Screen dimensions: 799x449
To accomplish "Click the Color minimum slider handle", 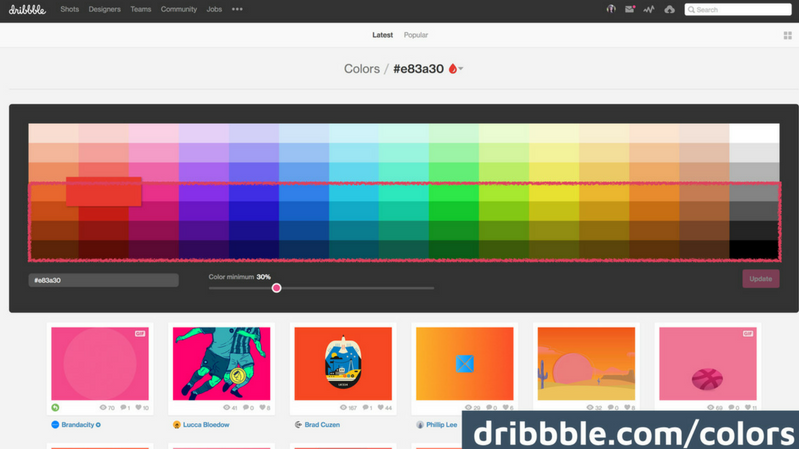I will (276, 288).
